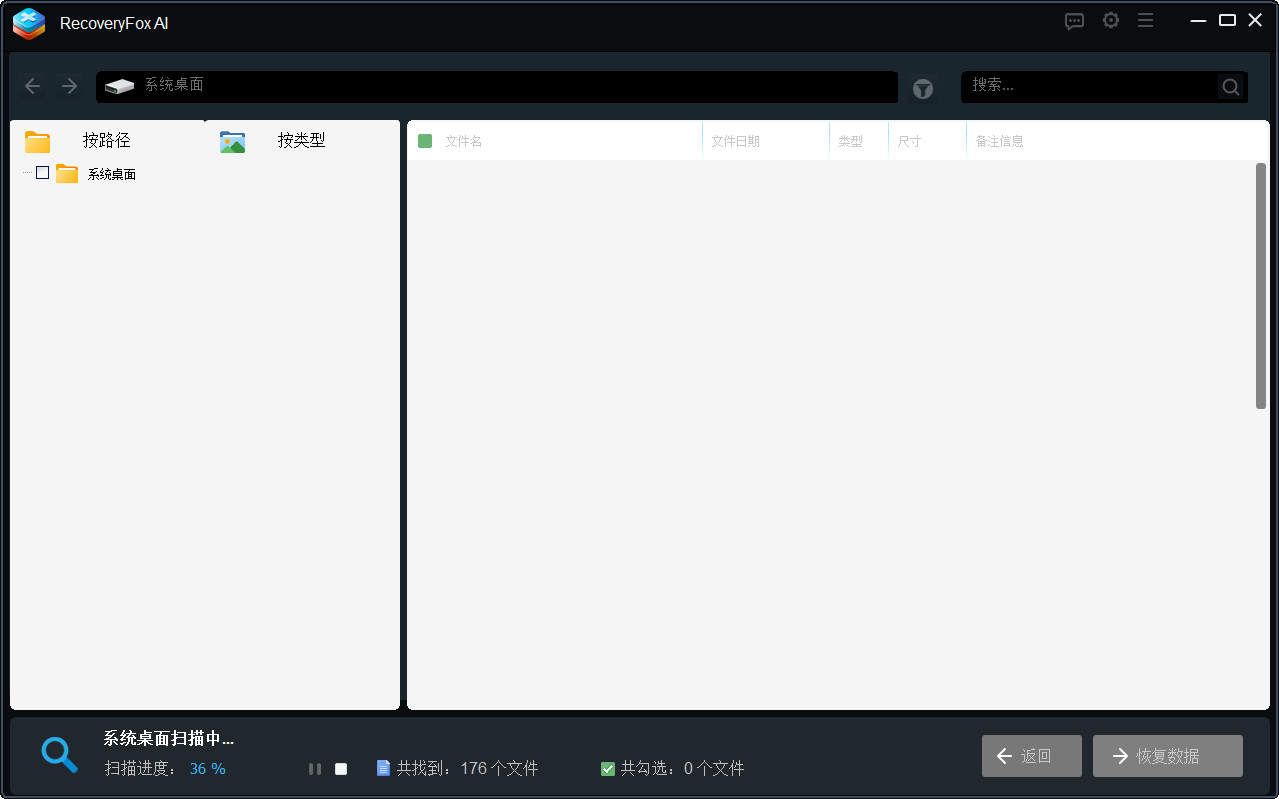Click the forward arrow navigation button
This screenshot has width=1279, height=799.
[68, 86]
